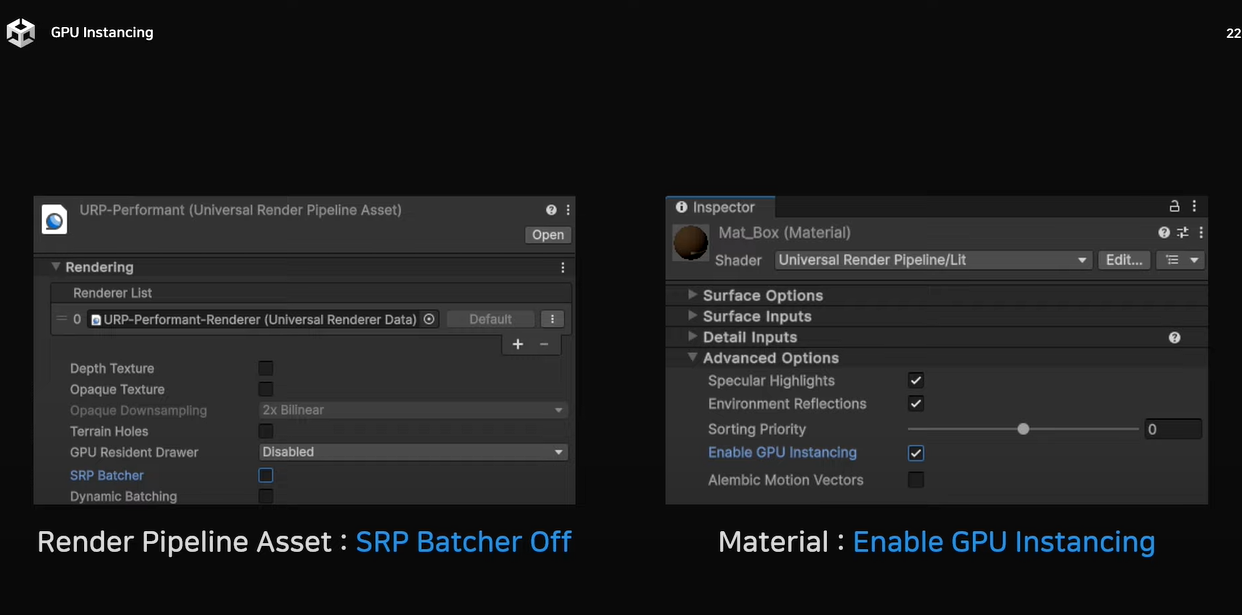The height and width of the screenshot is (615, 1242).
Task: Open the Renderer List item kebab menu
Action: pos(551,319)
